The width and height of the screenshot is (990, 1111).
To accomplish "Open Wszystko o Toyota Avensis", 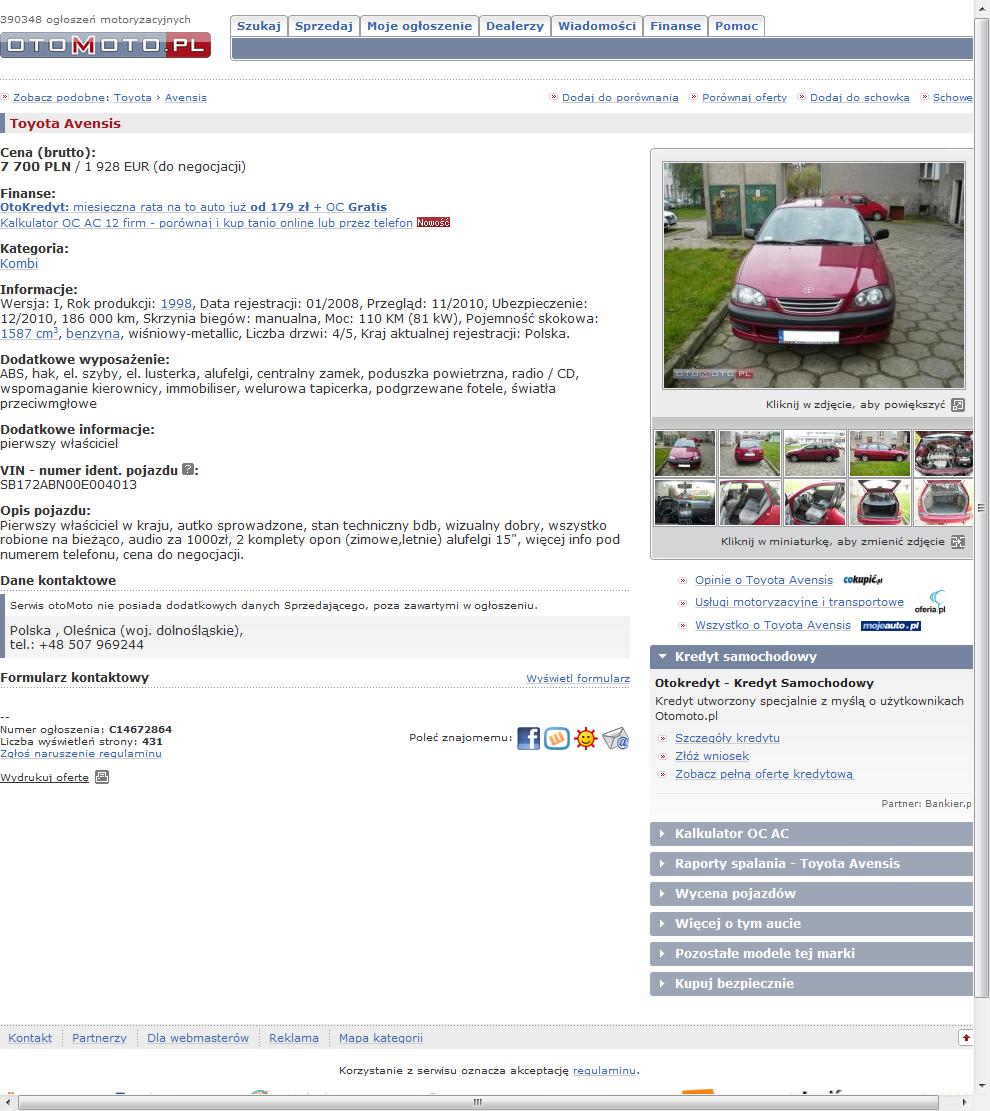I will pos(773,626).
